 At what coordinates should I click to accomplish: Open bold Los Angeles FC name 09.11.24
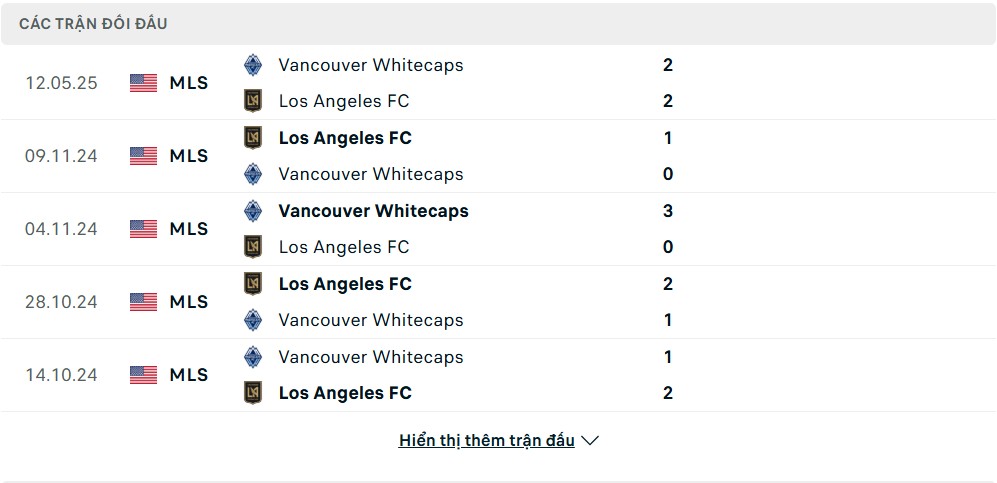click(345, 138)
